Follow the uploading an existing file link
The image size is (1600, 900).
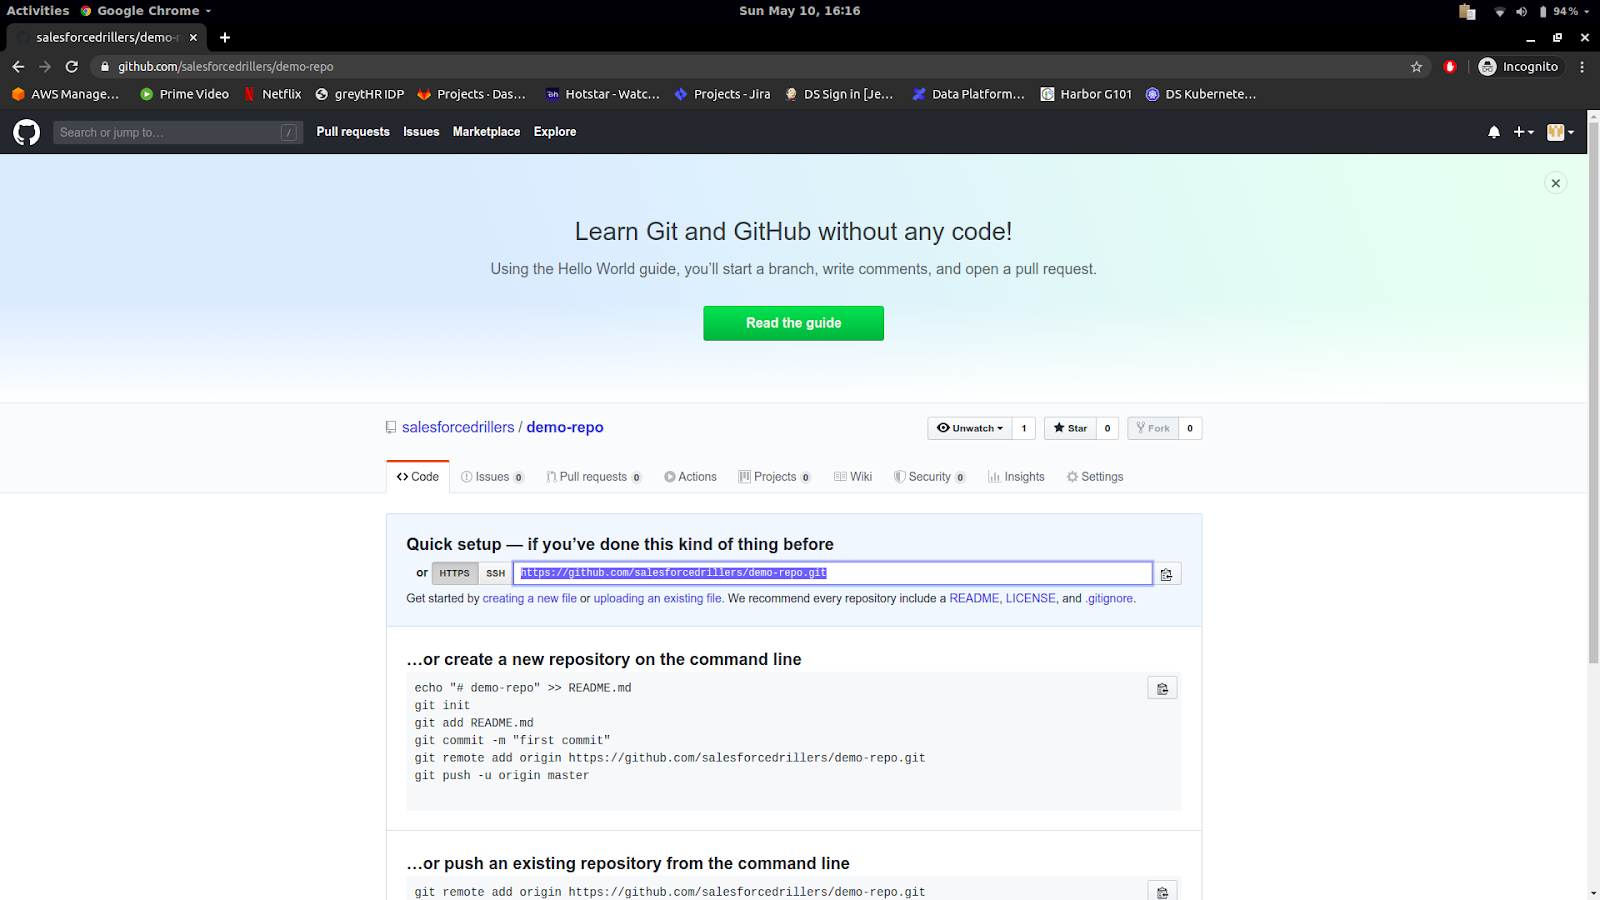coord(658,598)
